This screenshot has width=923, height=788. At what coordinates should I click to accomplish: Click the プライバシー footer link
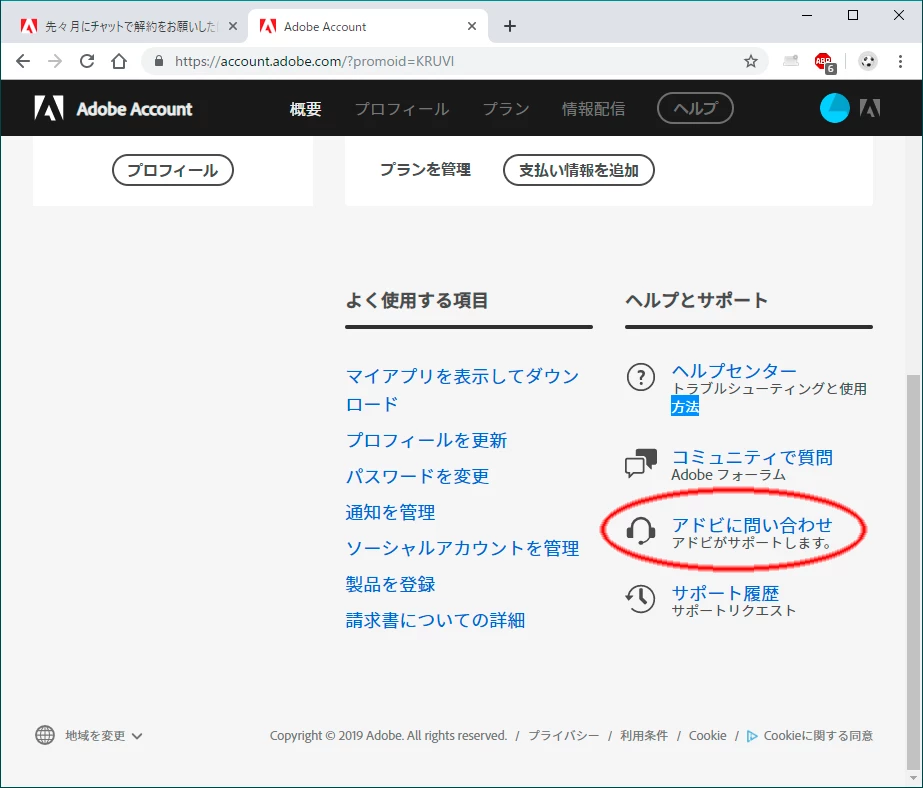pyautogui.click(x=563, y=736)
